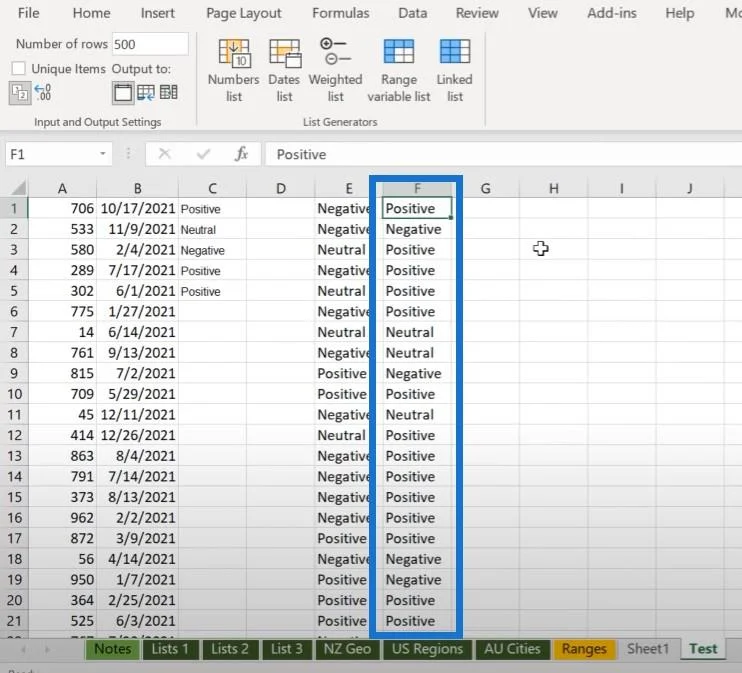742x673 pixels.
Task: Switch to the List 3 sheet tab
Action: (x=287, y=649)
